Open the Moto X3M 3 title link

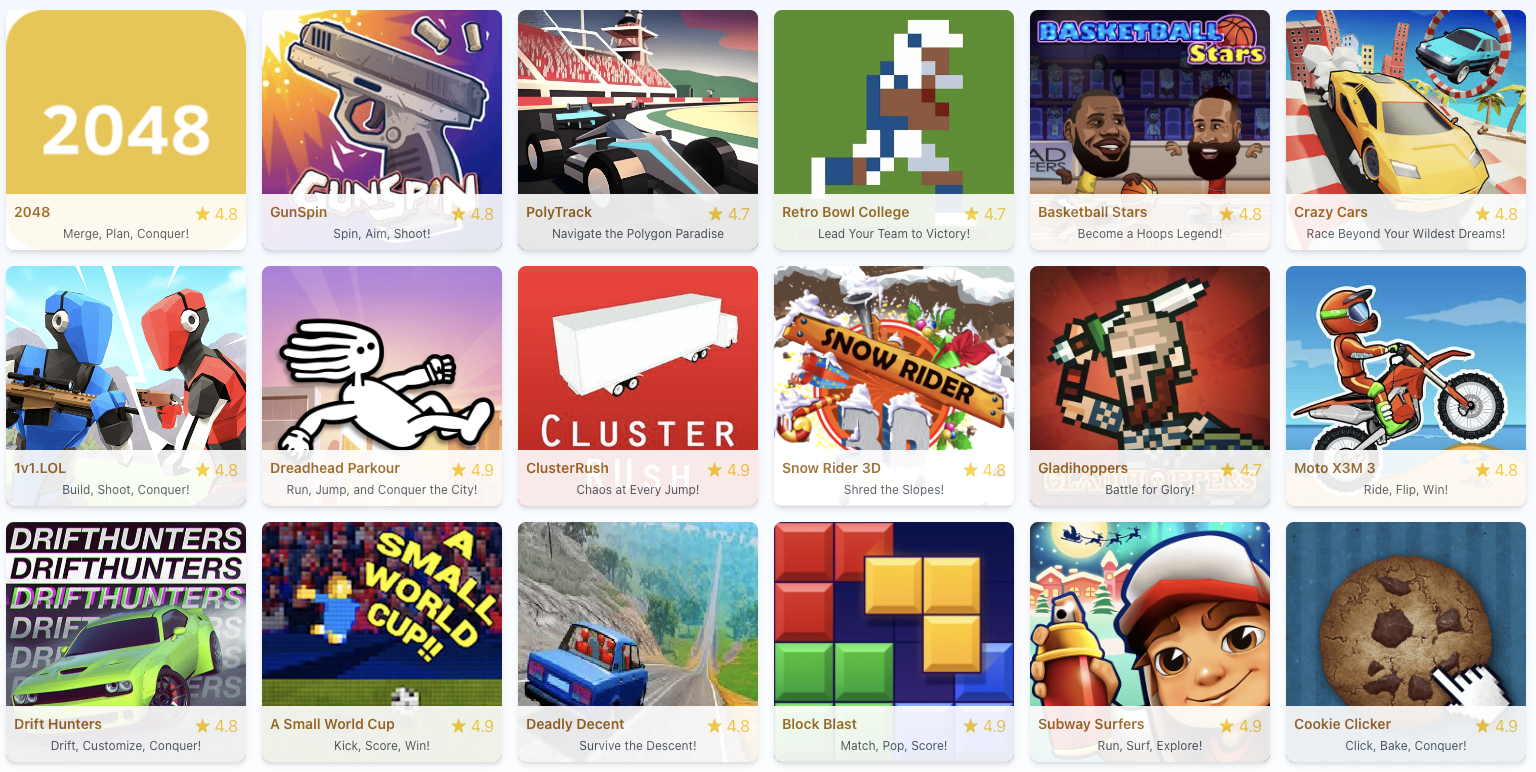tap(1334, 468)
